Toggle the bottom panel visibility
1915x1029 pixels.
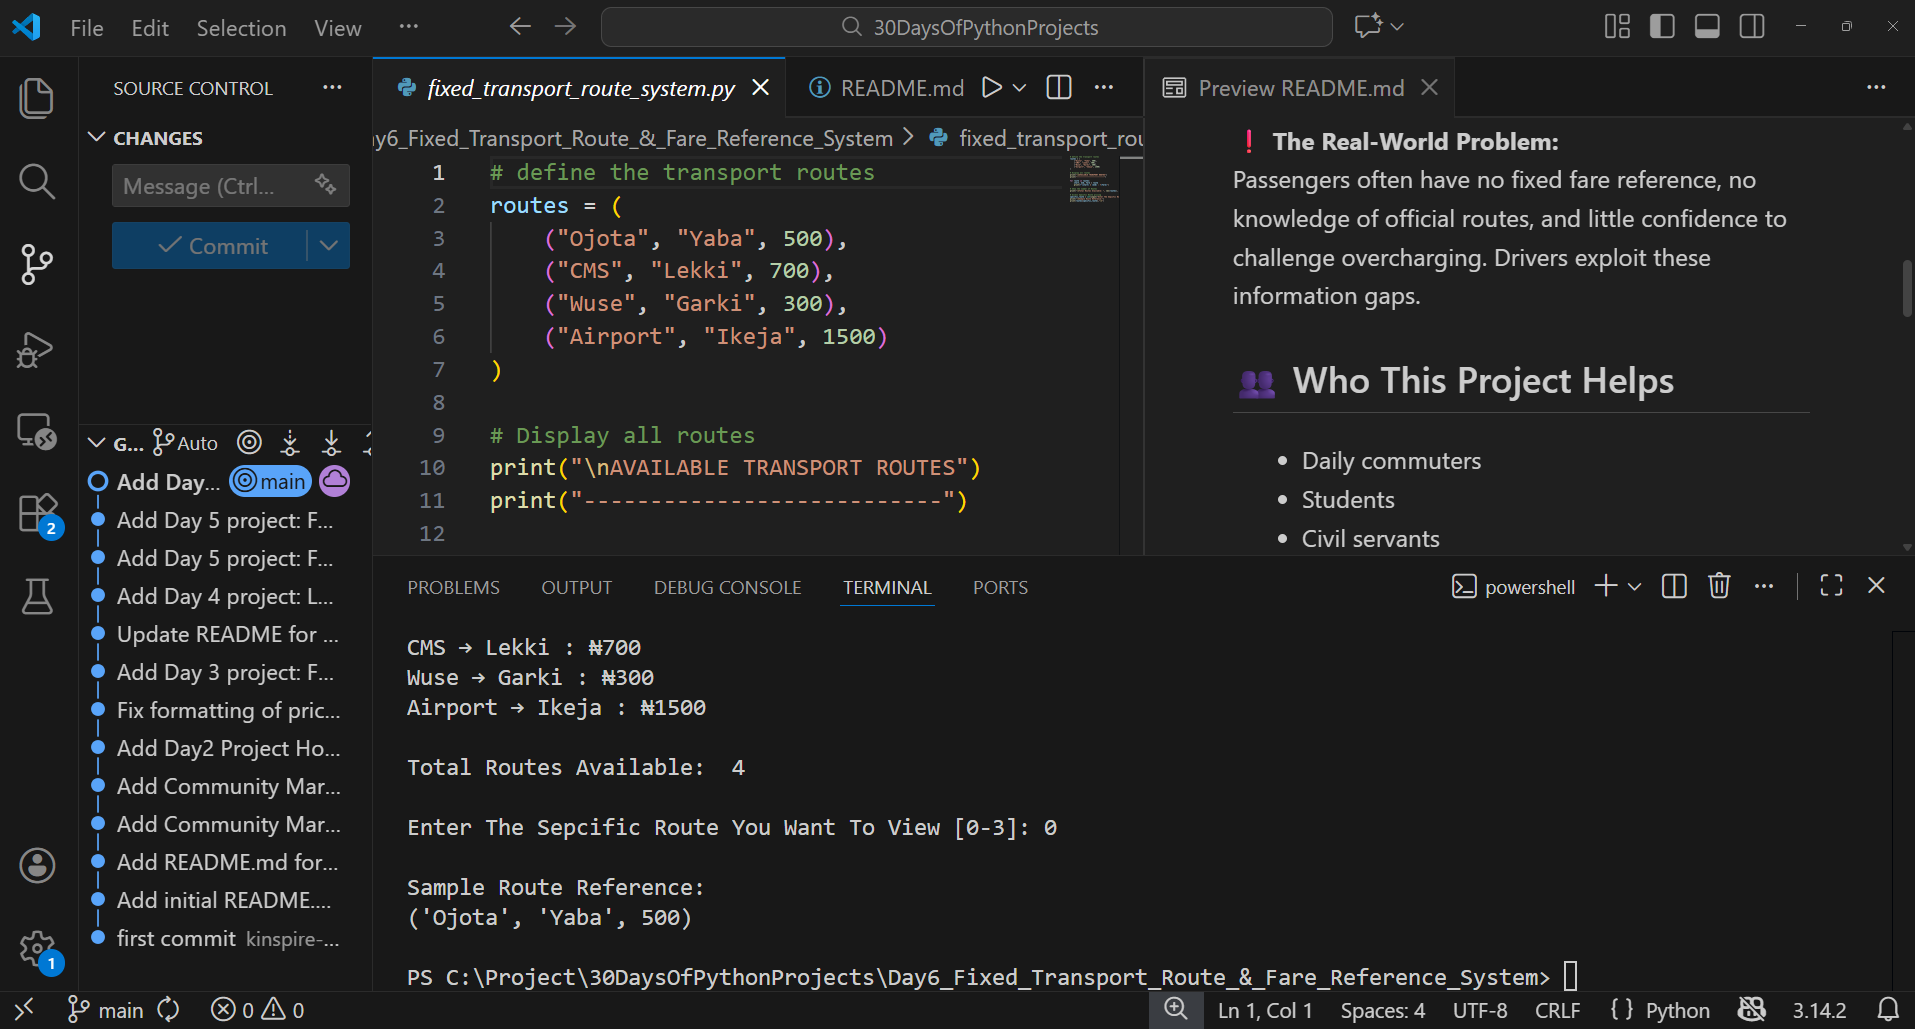(1707, 27)
